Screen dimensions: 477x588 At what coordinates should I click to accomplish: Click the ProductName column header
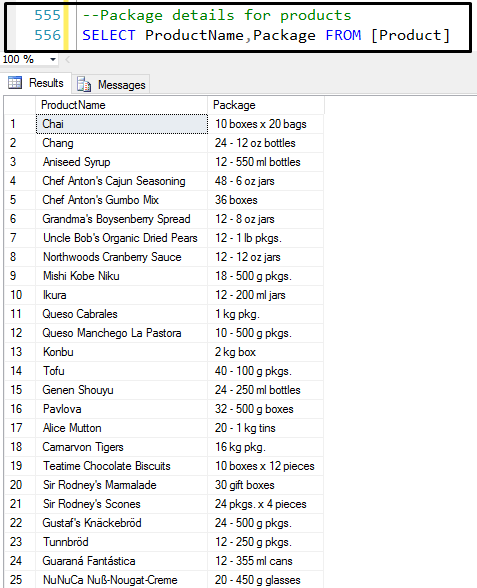click(121, 105)
